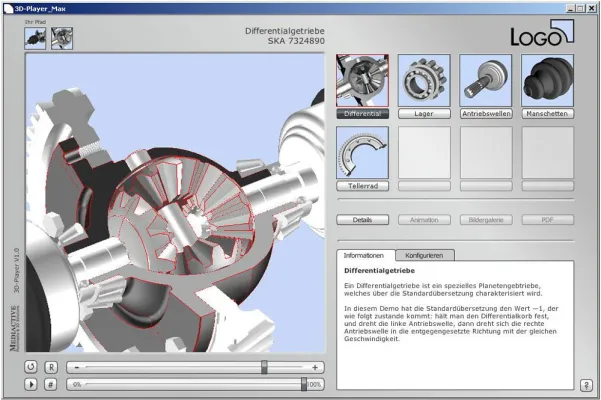Select the second path thumbnail under 'Ihr Pfad'
This screenshot has height=400, width=601.
[x=62, y=38]
